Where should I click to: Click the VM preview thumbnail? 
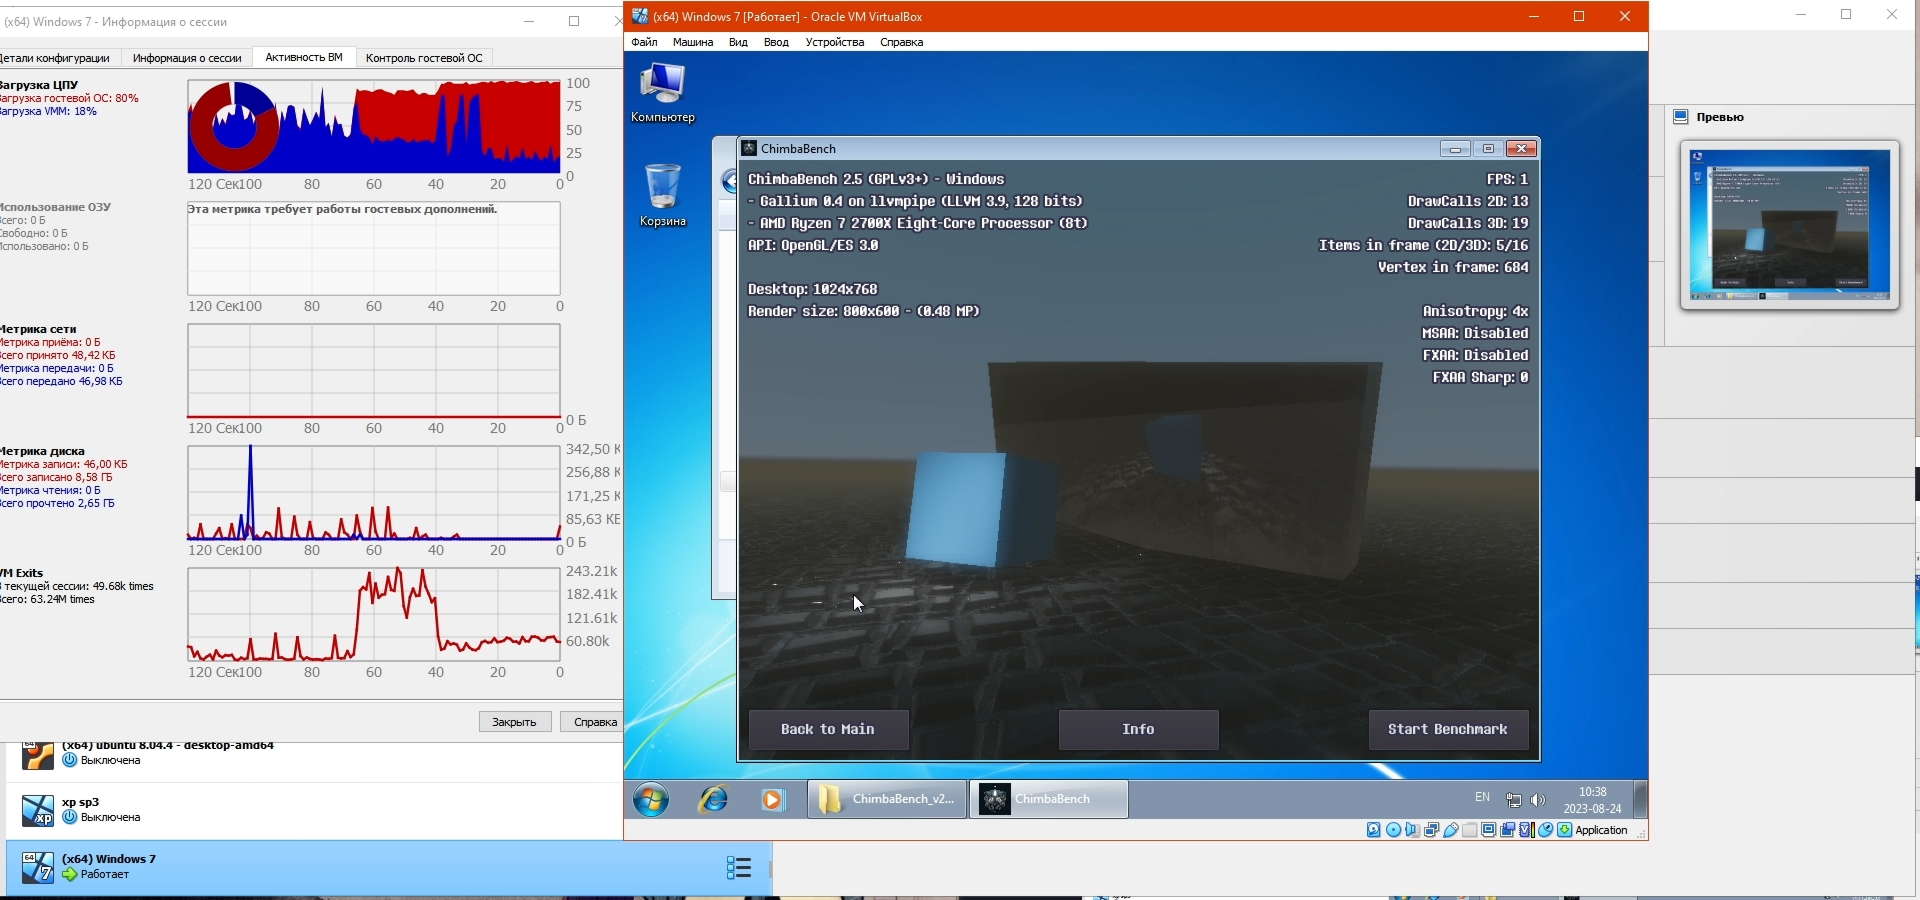[1789, 225]
